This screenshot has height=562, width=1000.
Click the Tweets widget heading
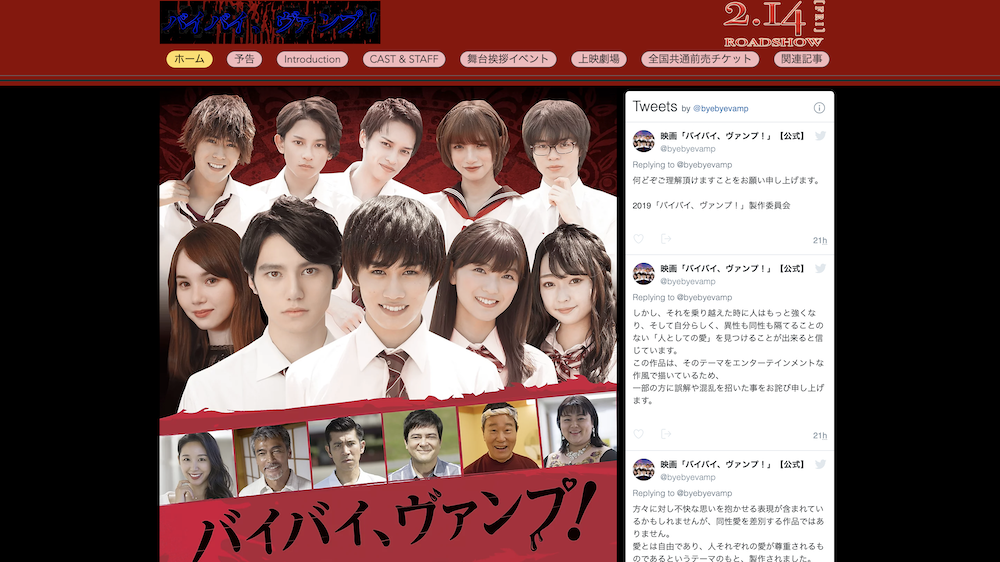coord(654,107)
